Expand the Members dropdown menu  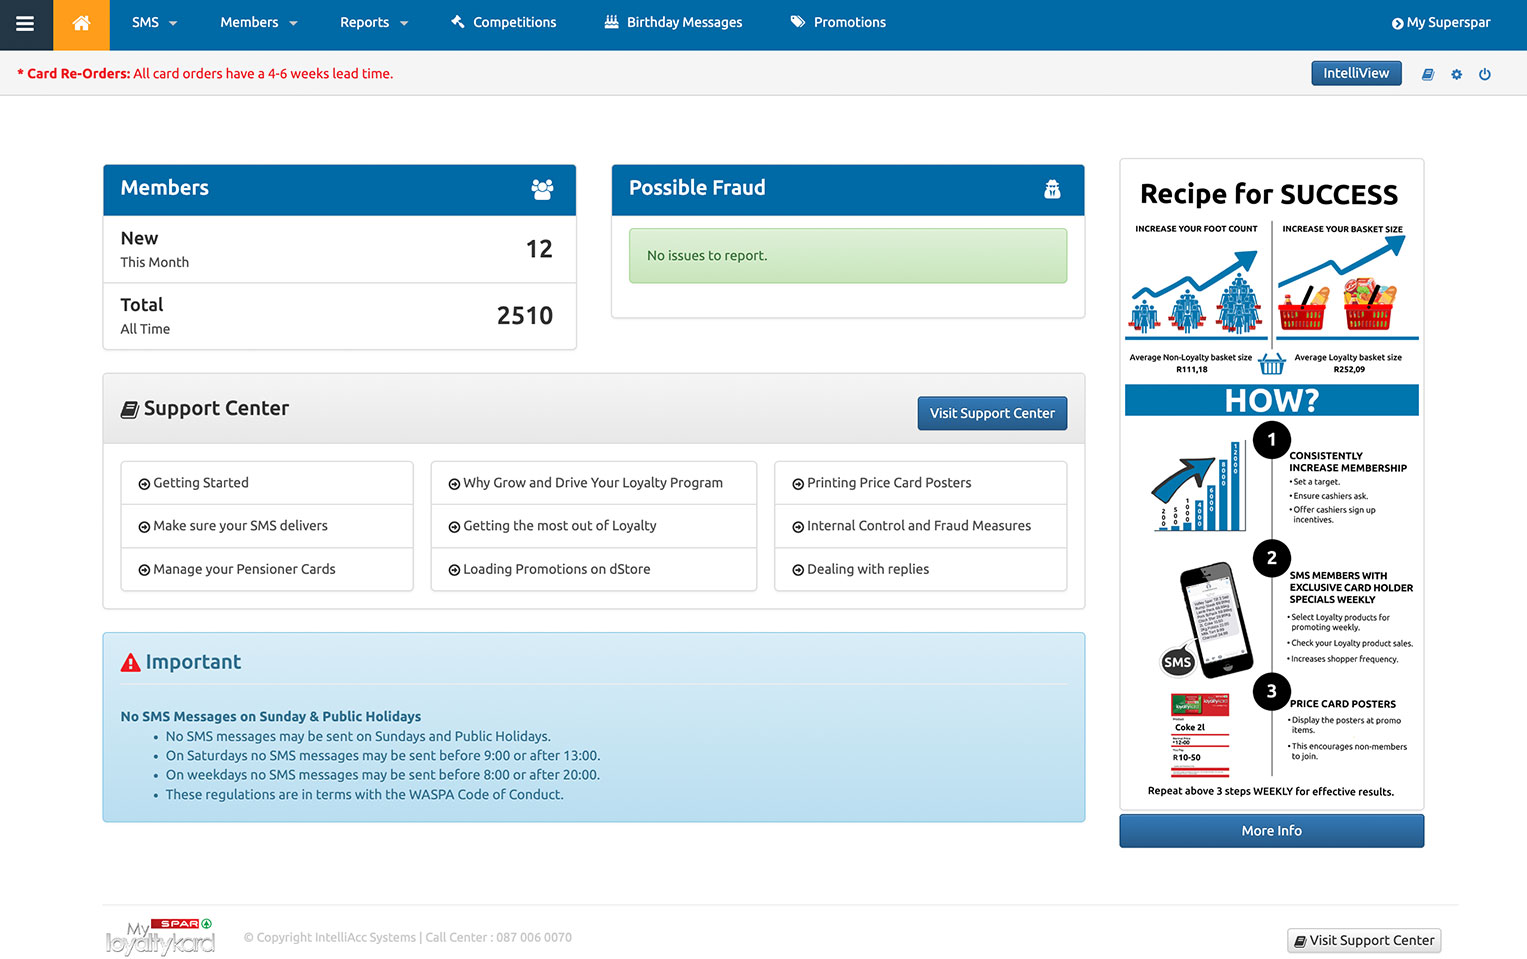coord(258,23)
